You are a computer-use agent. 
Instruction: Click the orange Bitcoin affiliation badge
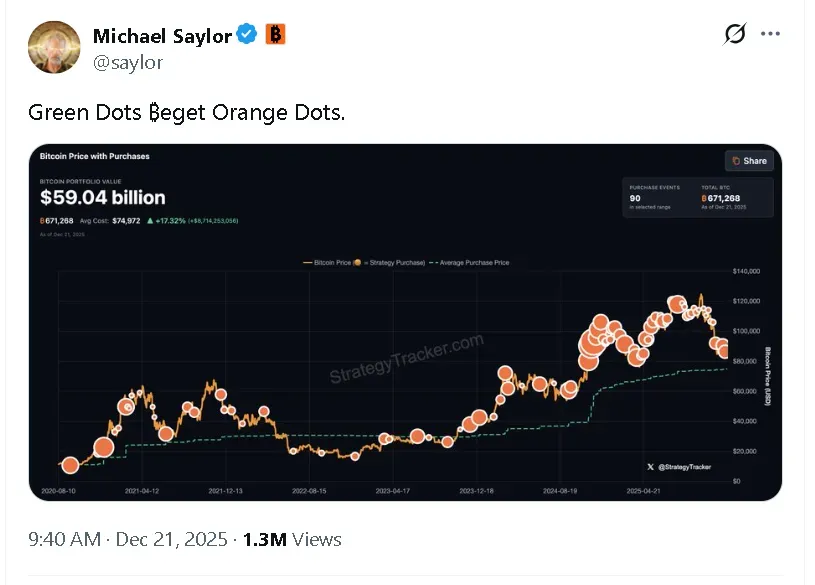point(275,35)
